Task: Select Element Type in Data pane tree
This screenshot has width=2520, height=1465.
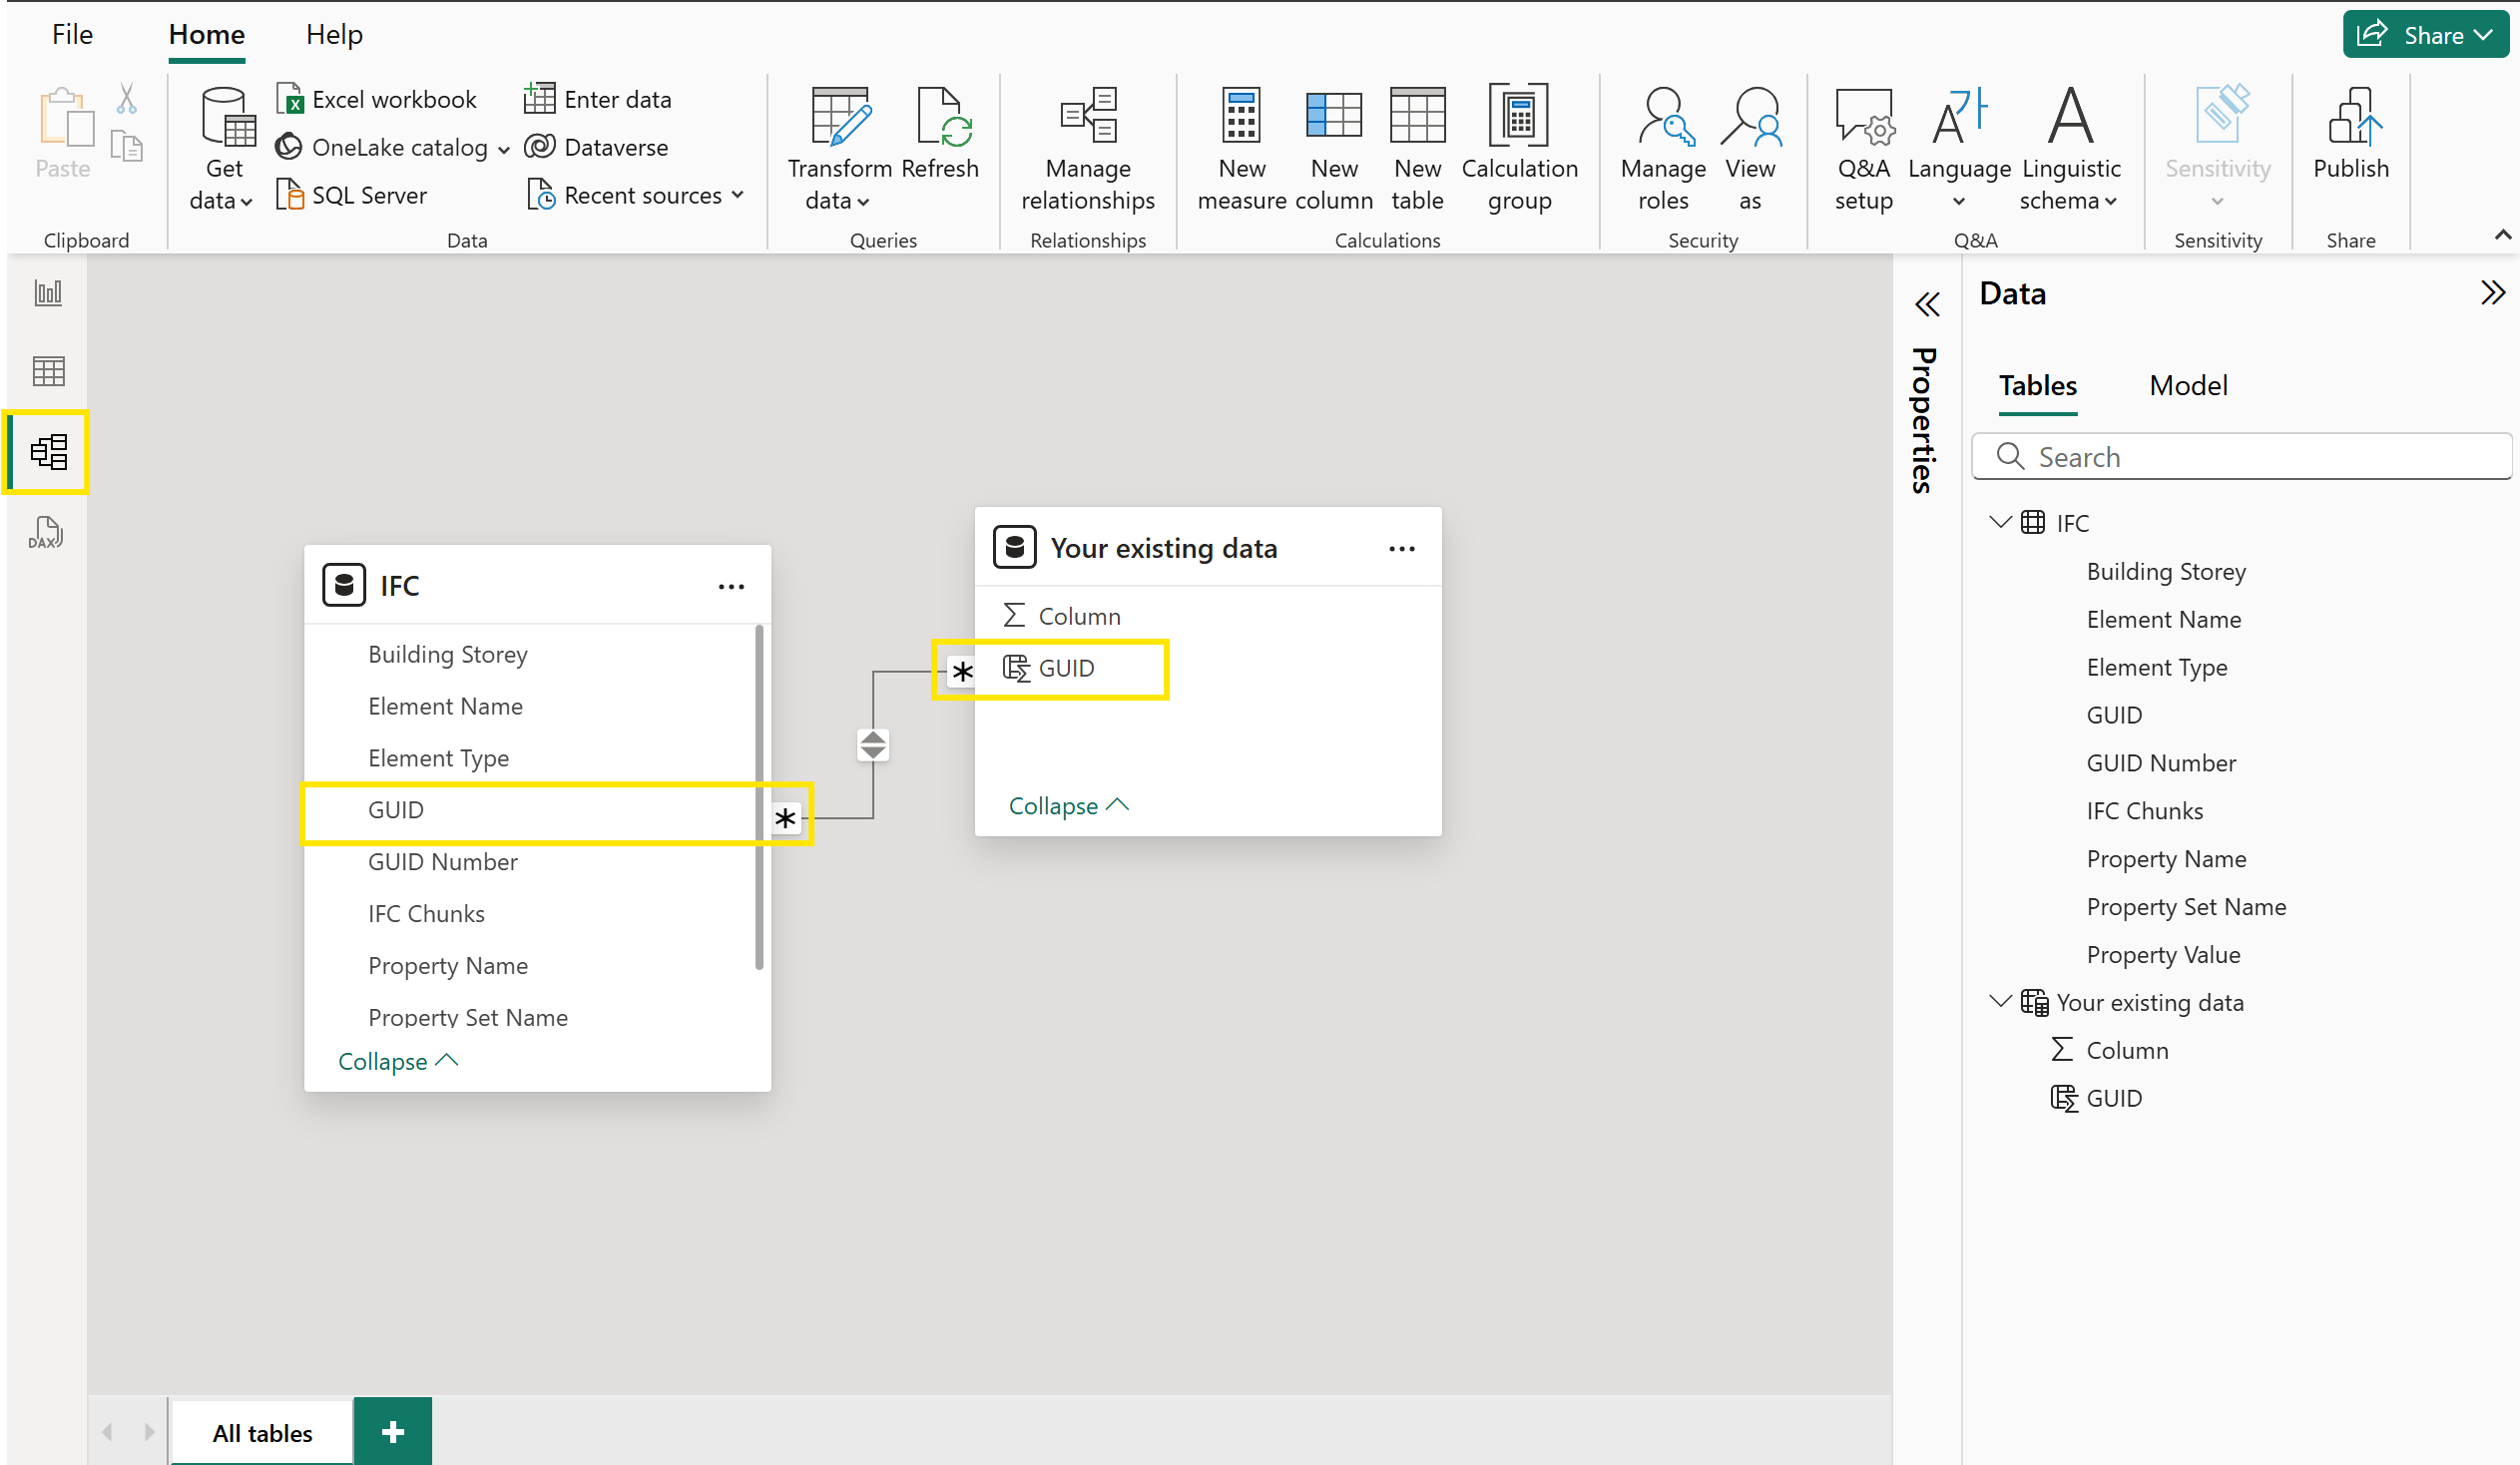Action: click(2156, 666)
